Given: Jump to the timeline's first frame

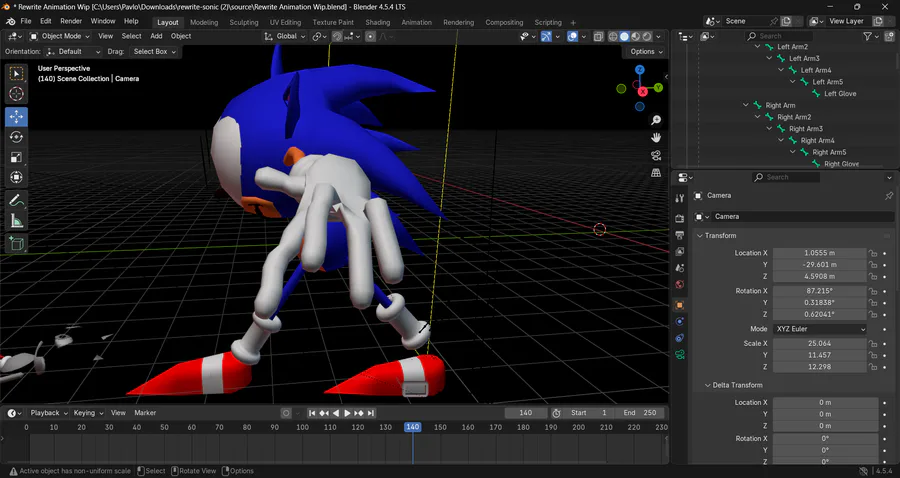Looking at the screenshot, I should 312,413.
